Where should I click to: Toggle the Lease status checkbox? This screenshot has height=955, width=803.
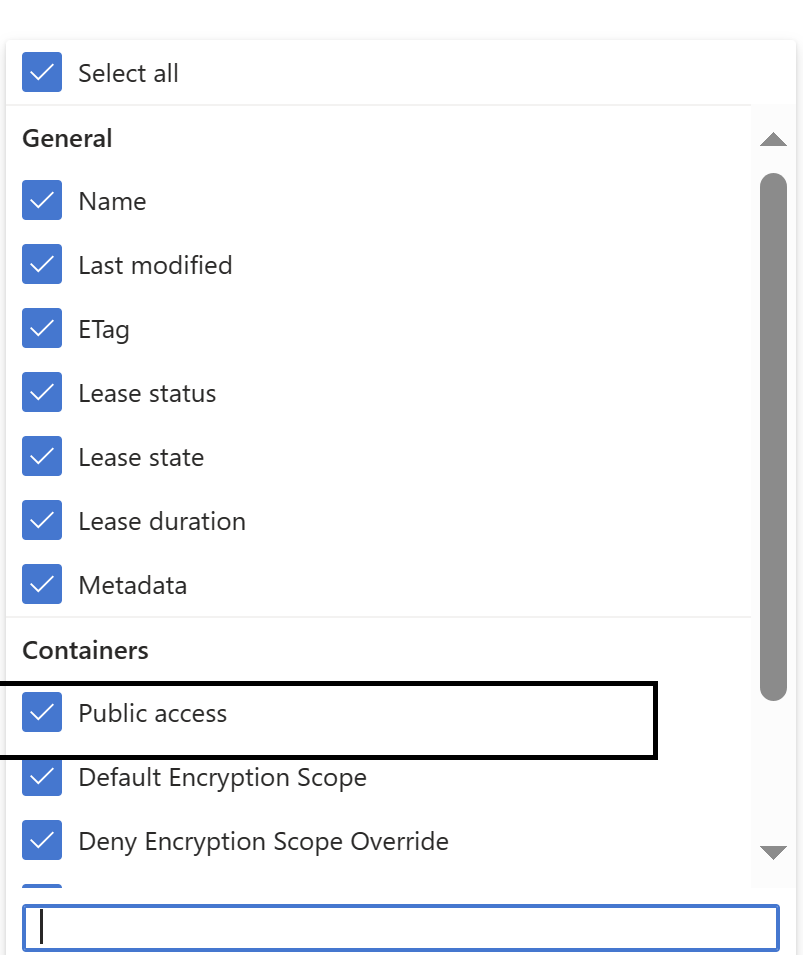coord(41,392)
